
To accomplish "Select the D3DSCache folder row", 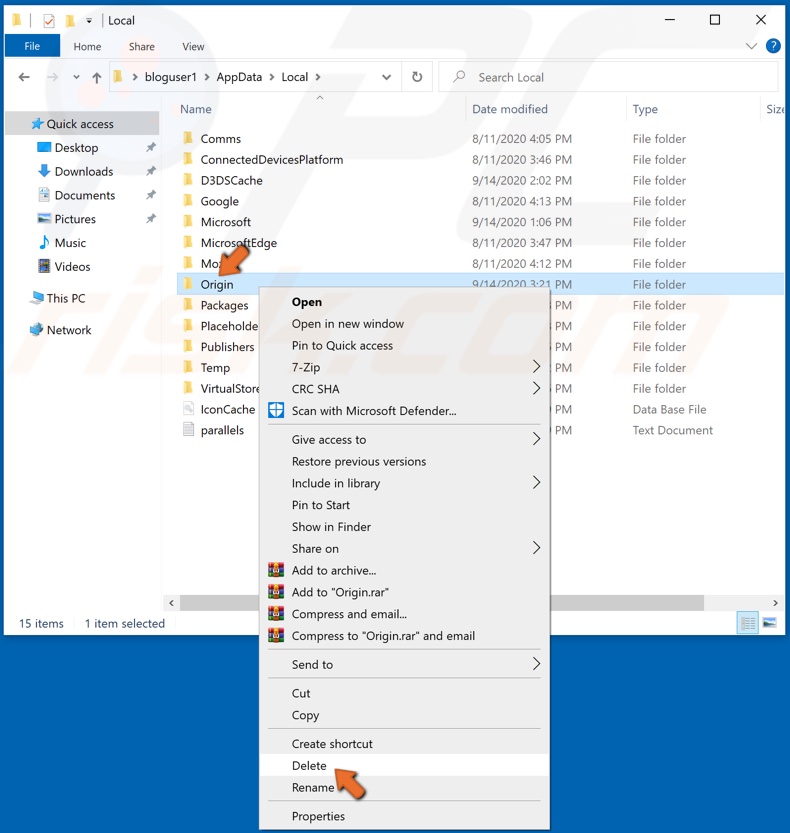I will pos(480,181).
